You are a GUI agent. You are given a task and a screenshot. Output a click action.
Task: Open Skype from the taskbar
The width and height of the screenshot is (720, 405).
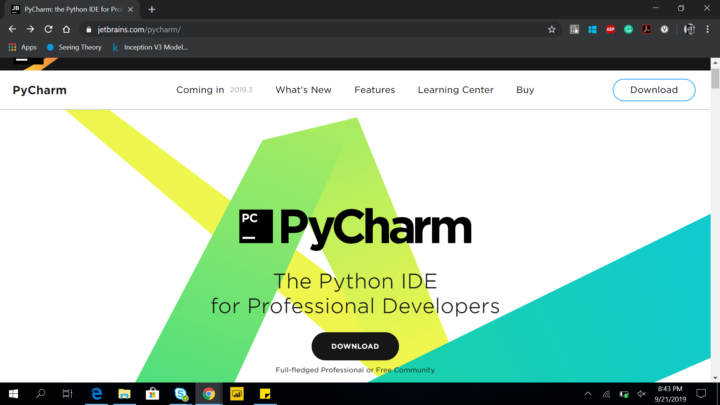click(x=181, y=394)
